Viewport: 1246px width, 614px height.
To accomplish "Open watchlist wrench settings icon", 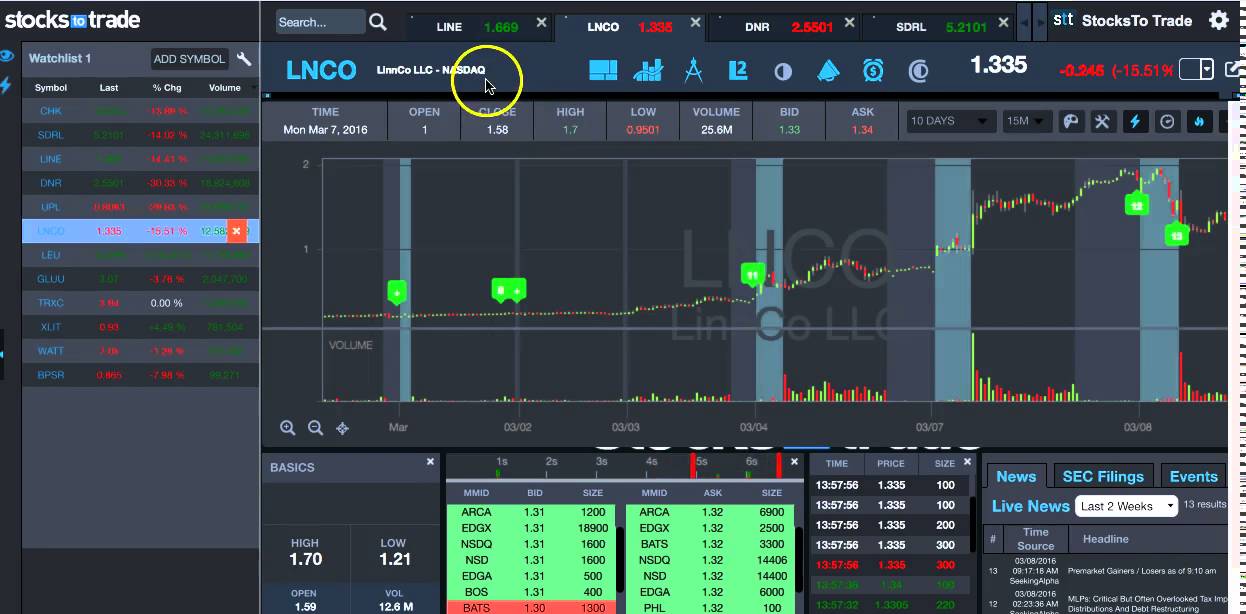I will [x=244, y=59].
